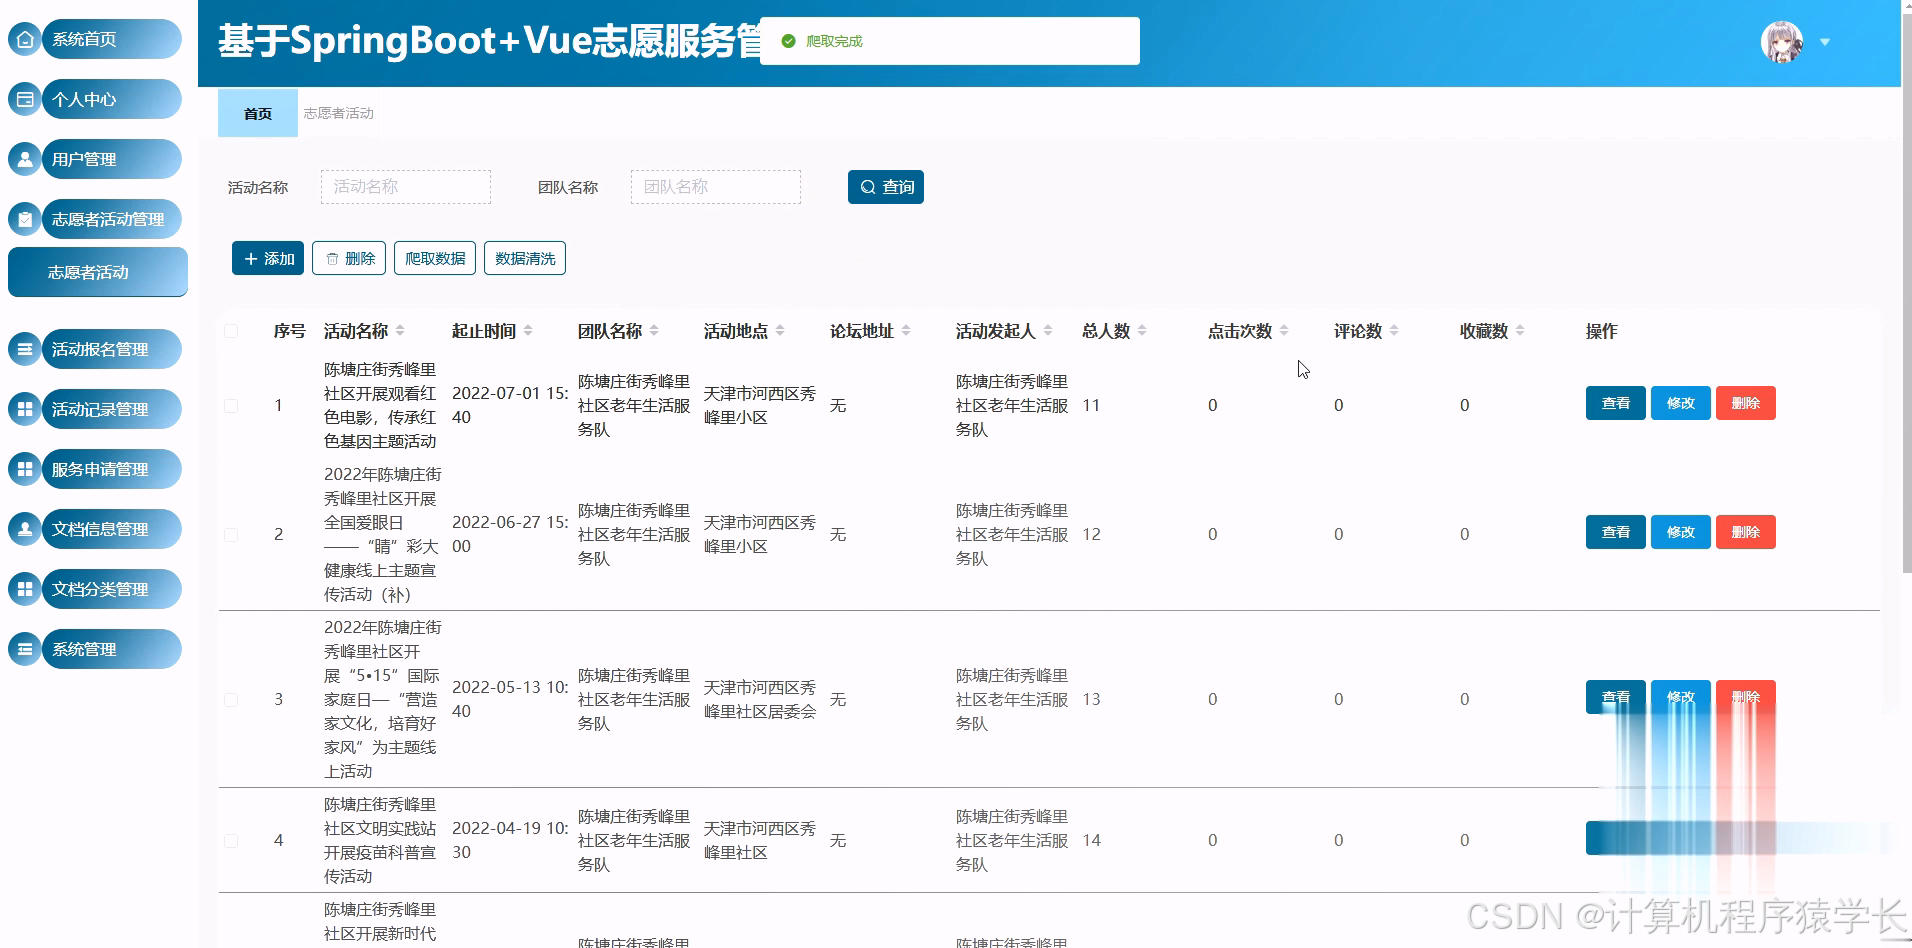Open the 志愿者活动 tab

click(x=336, y=113)
